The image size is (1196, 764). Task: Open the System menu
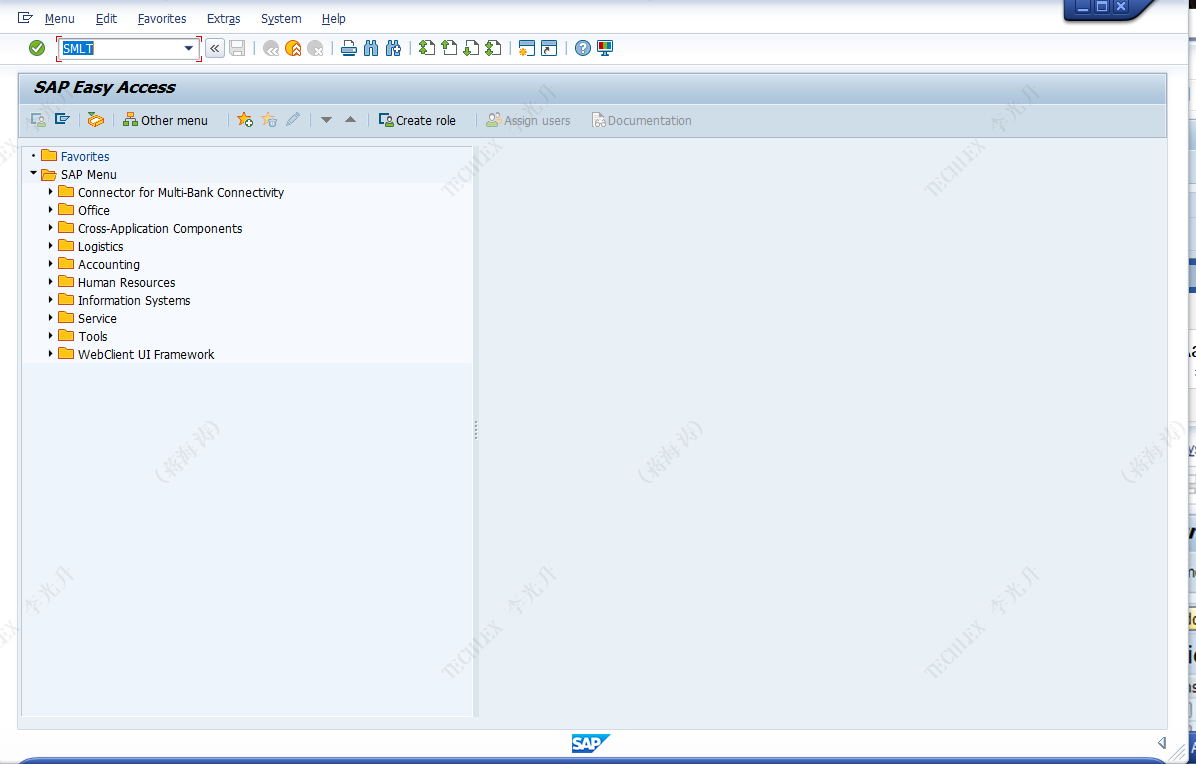click(281, 18)
